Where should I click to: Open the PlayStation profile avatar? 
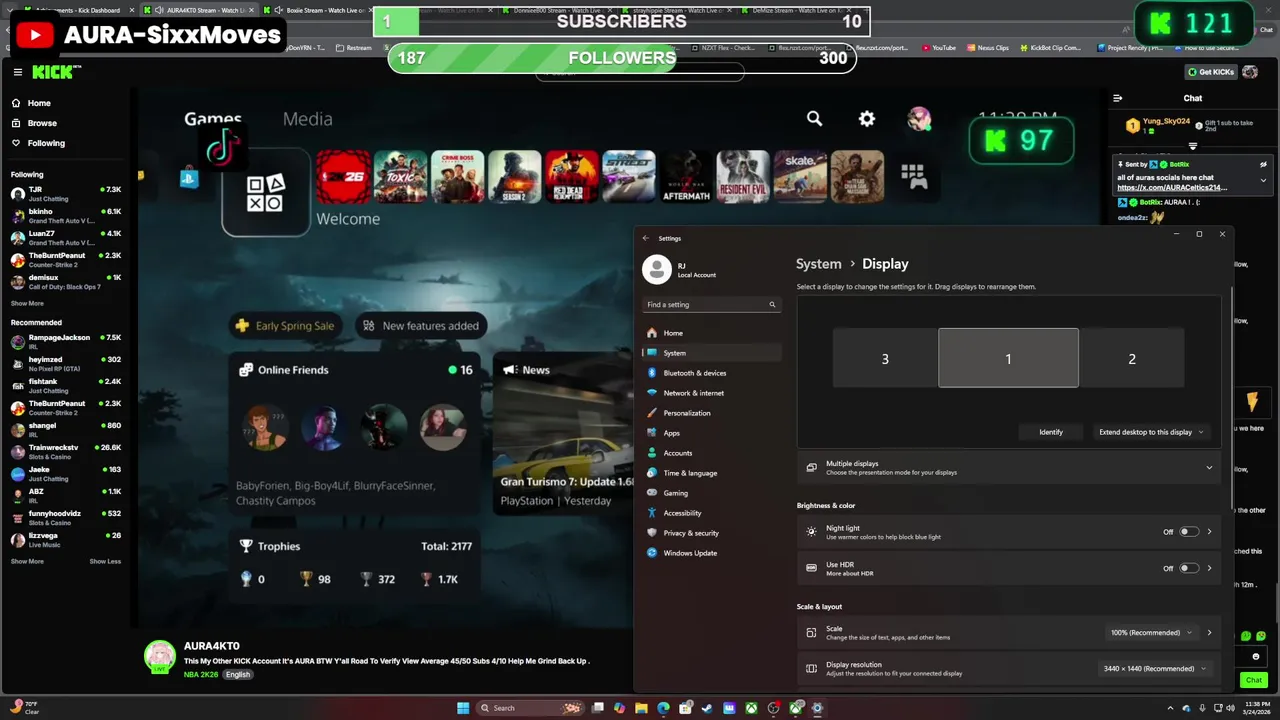point(919,119)
